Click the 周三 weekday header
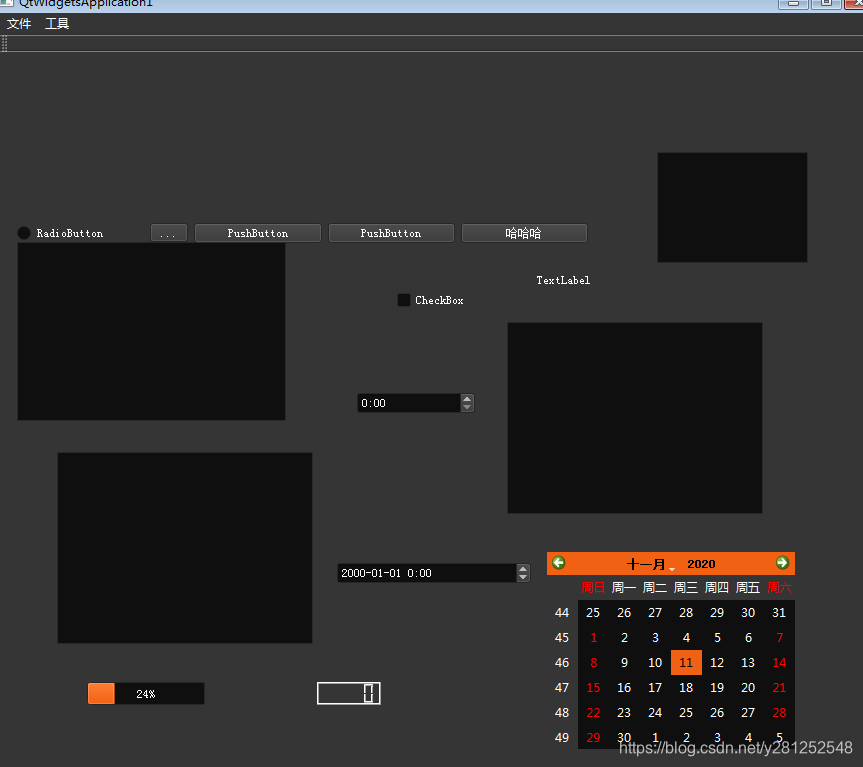863x767 pixels. (x=686, y=588)
